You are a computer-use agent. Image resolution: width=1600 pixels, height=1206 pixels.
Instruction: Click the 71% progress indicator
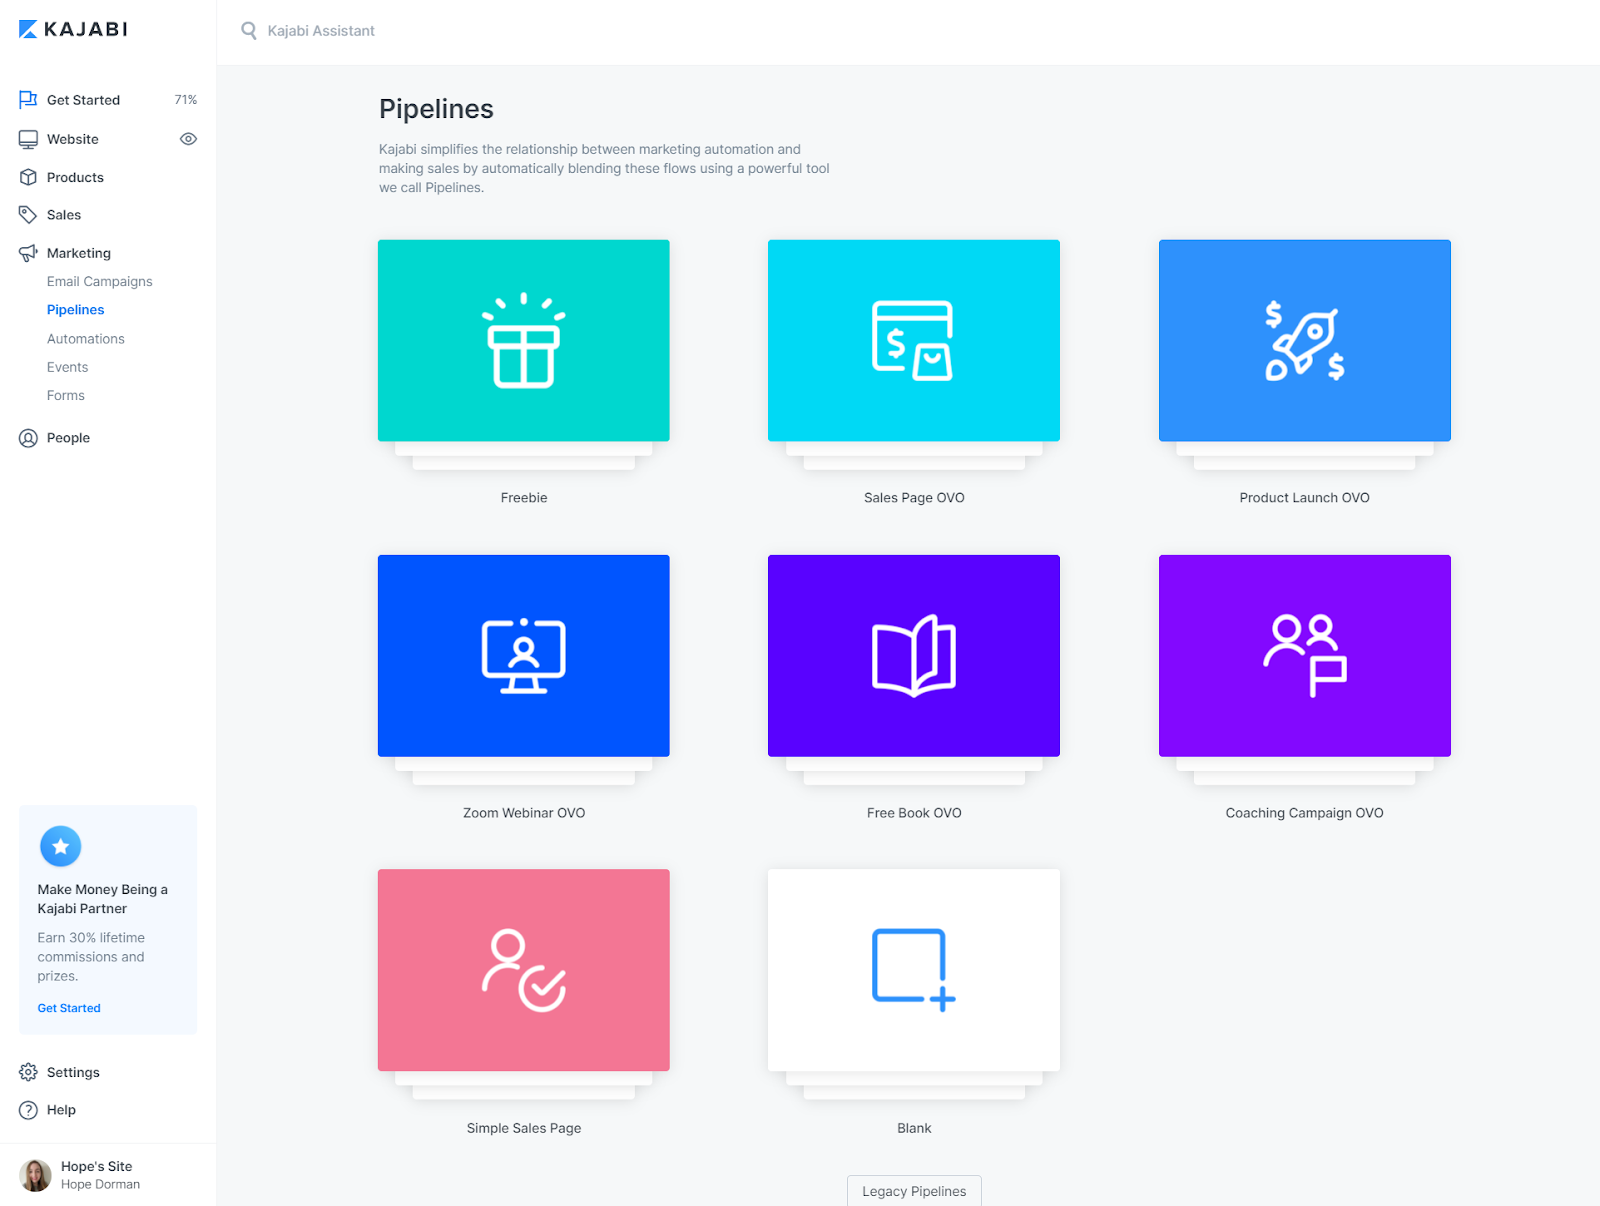tap(186, 100)
